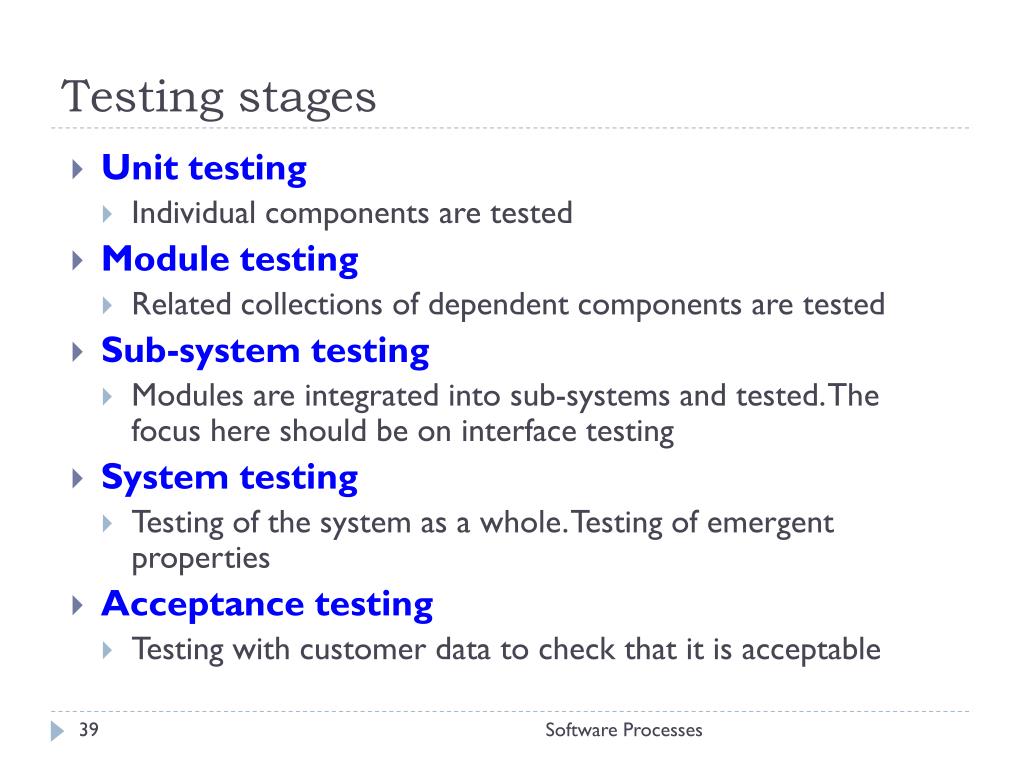Click the text about interface testing focus

click(402, 432)
